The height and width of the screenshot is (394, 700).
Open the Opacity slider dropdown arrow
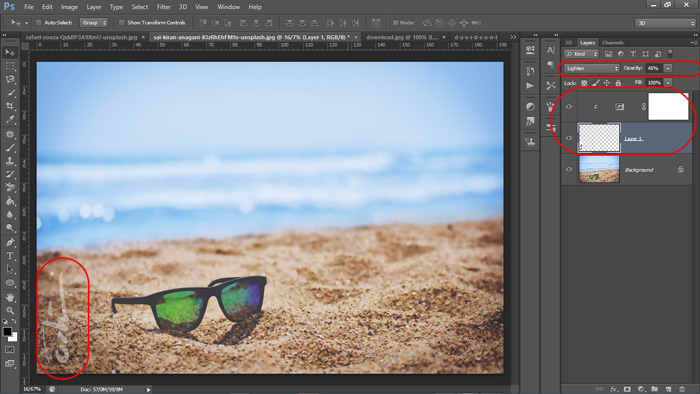[x=668, y=68]
